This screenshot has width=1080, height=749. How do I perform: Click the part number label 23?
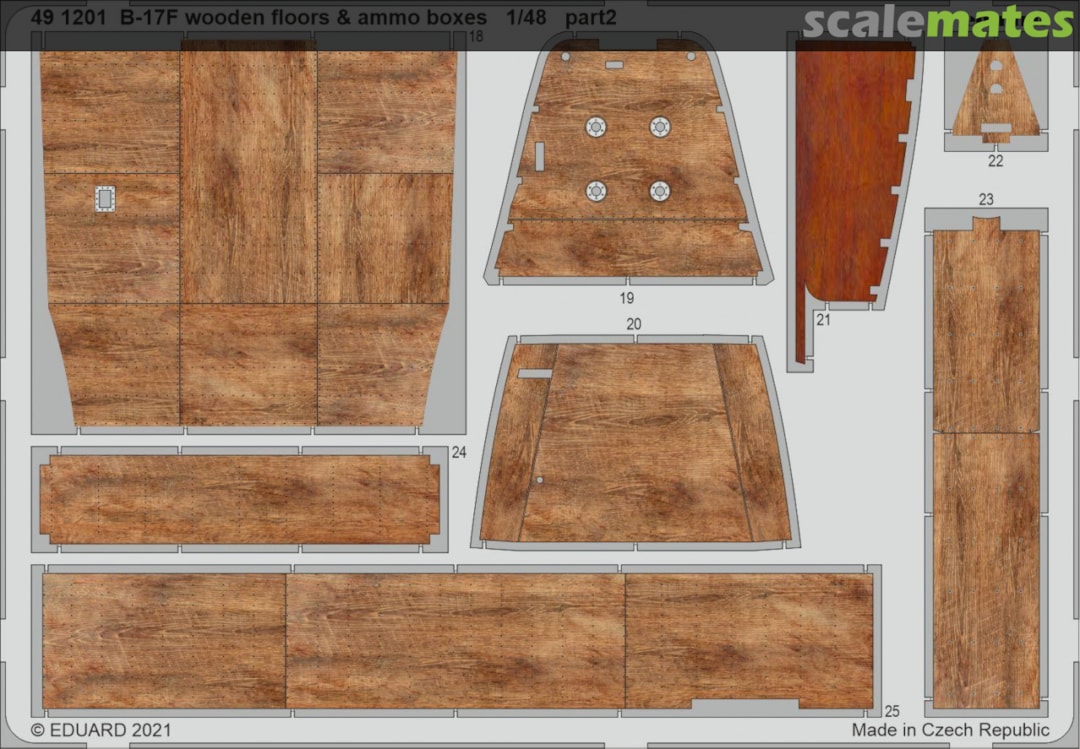(986, 200)
